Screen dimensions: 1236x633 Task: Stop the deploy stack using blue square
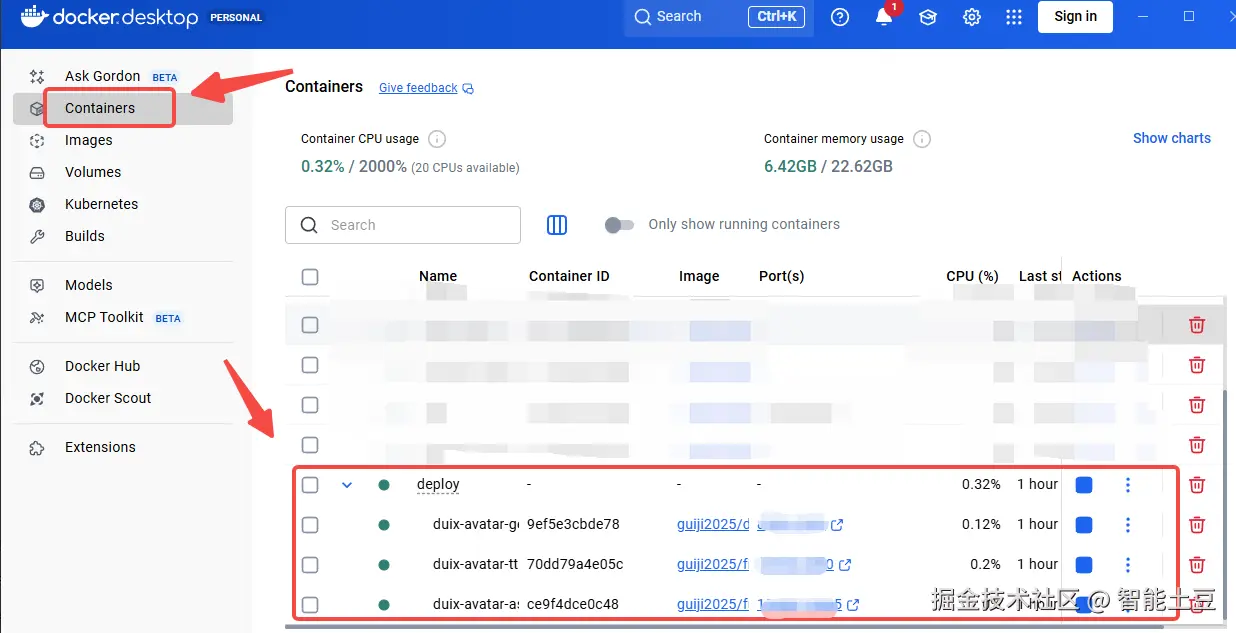click(1084, 485)
